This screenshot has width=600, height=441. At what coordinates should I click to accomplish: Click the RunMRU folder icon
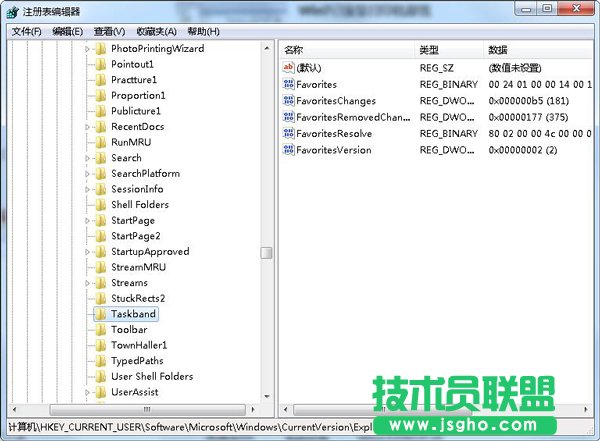[100, 142]
